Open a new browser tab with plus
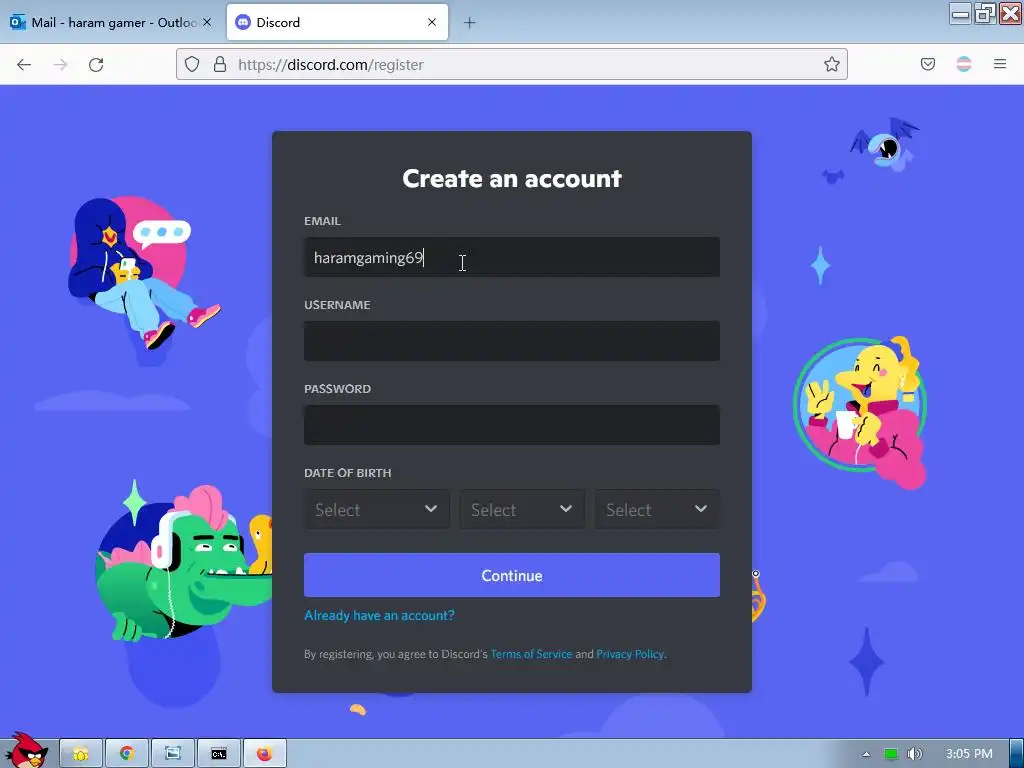The height and width of the screenshot is (768, 1024). click(x=470, y=23)
